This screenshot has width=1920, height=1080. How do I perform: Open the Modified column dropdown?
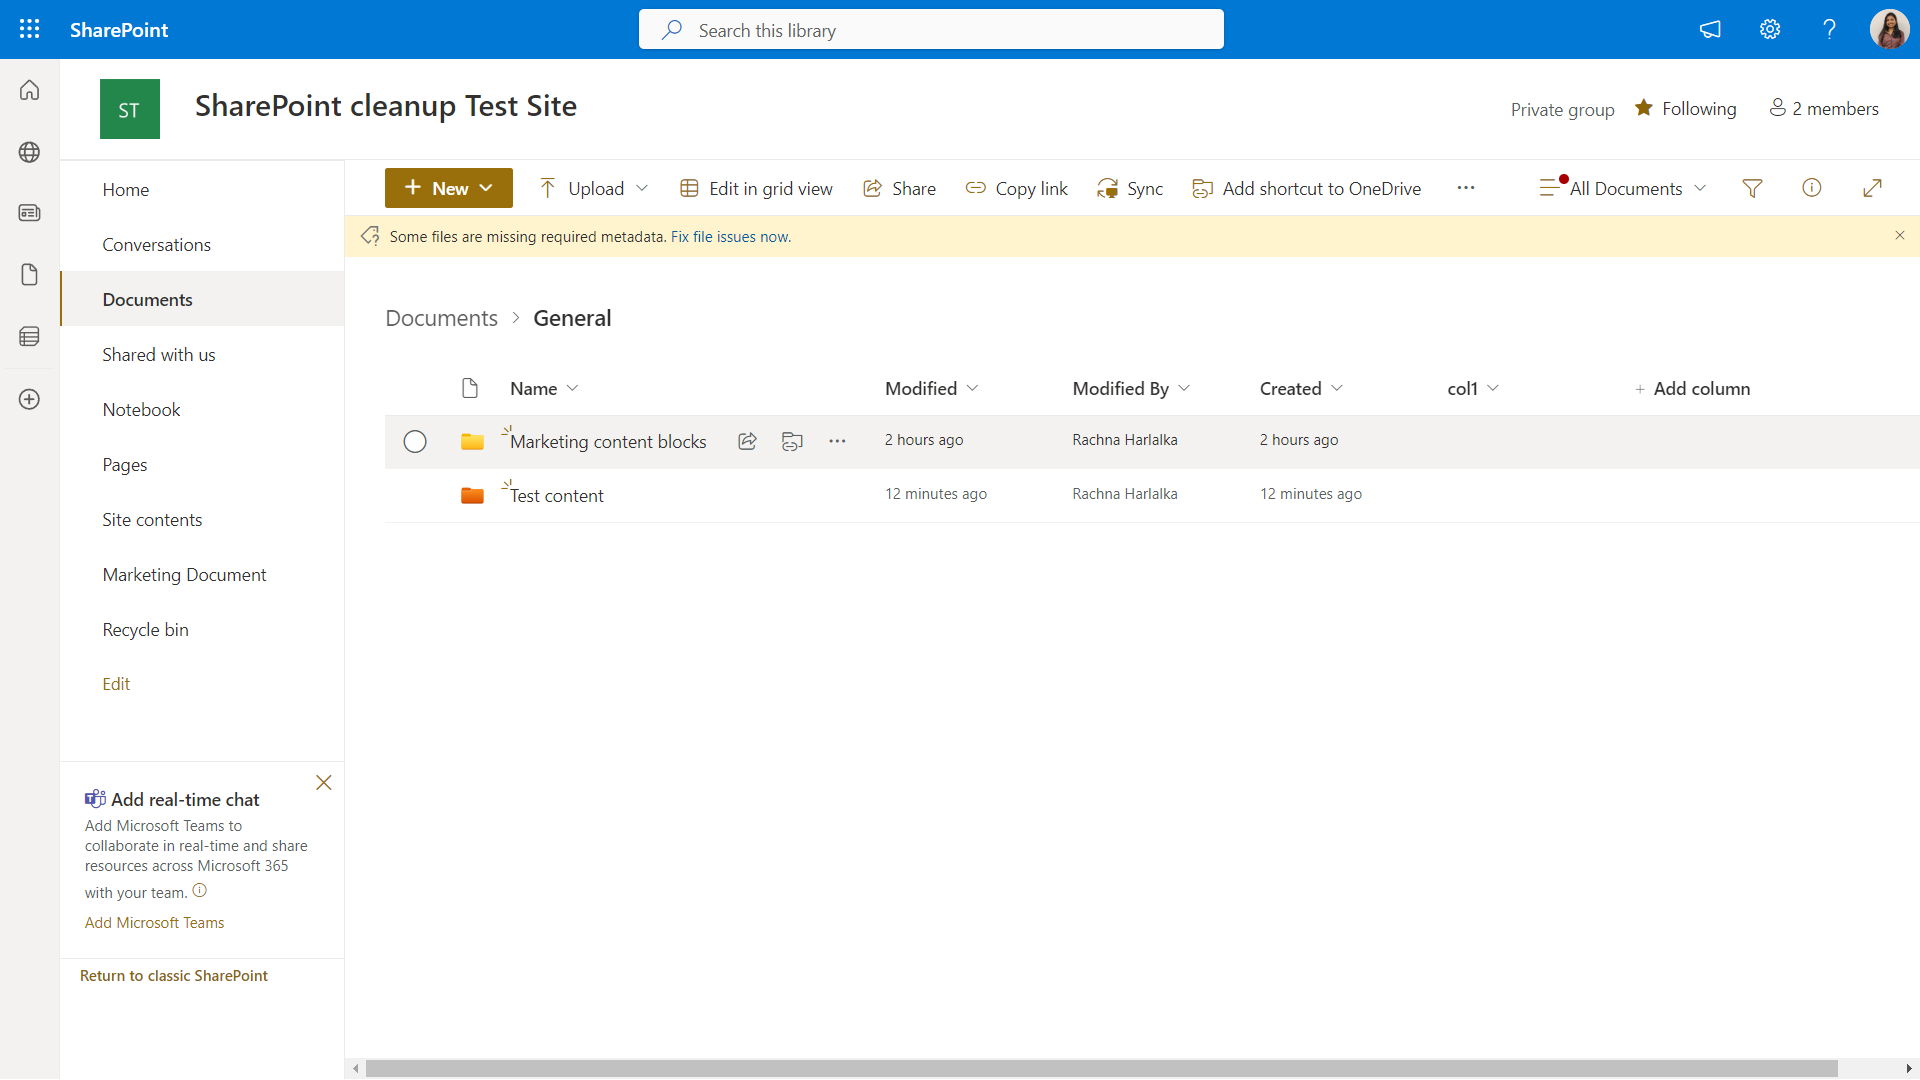click(972, 388)
